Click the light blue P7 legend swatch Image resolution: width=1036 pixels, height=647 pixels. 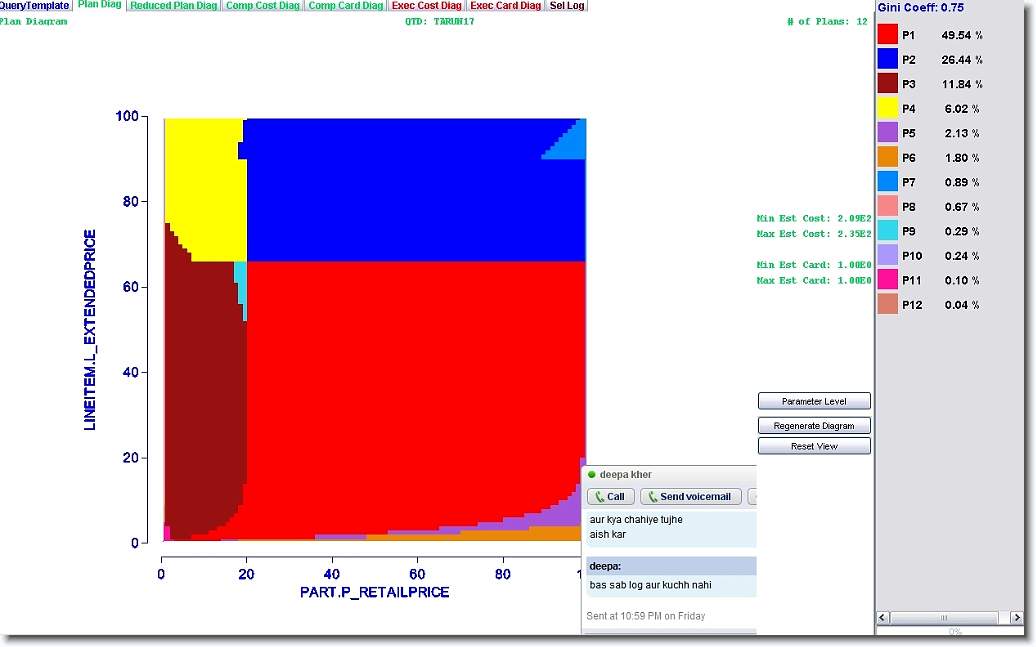(887, 181)
